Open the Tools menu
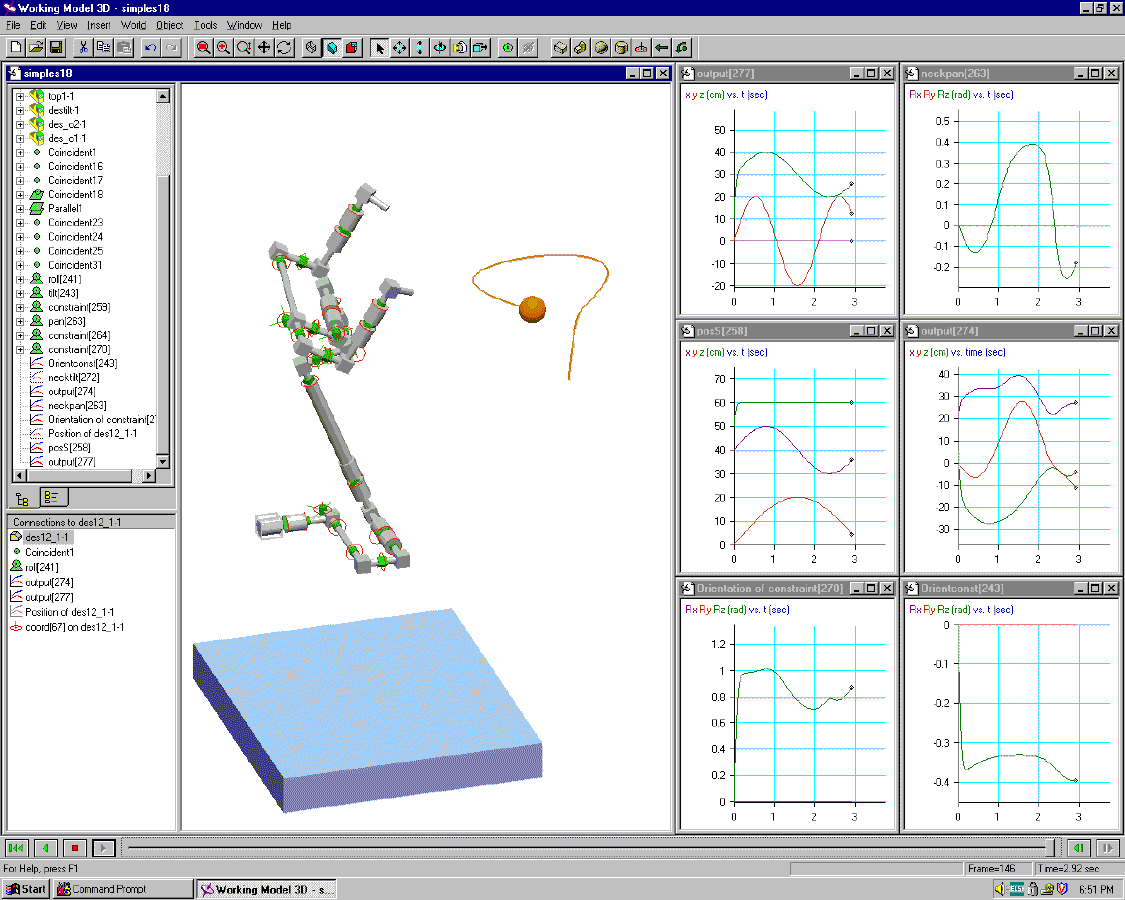The image size is (1125, 900). (x=206, y=25)
